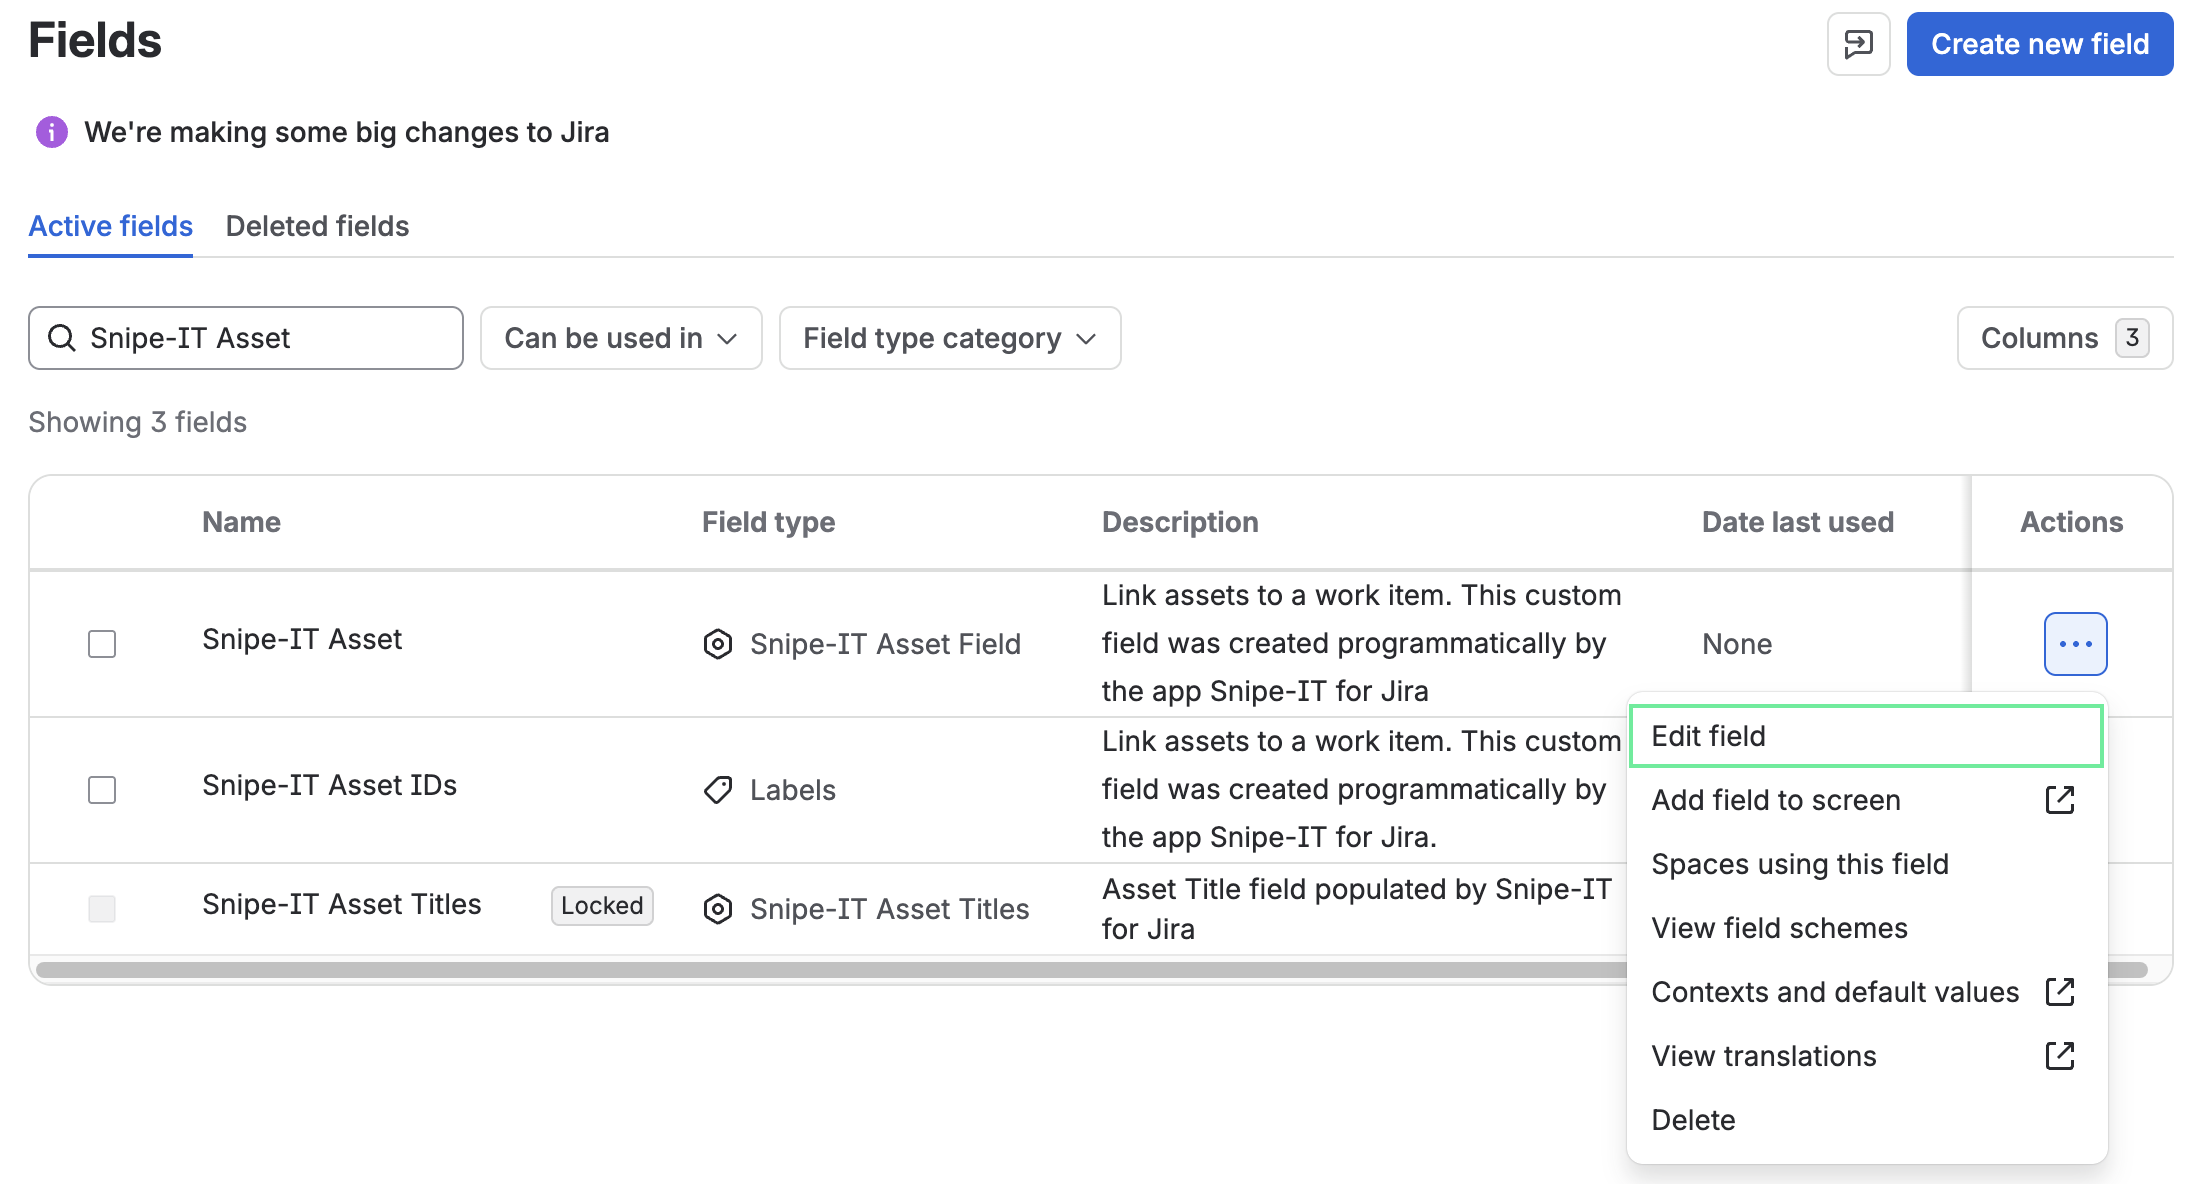Viewport: 2200px width, 1184px height.
Task: Select the Active fields tab
Action: tap(110, 226)
